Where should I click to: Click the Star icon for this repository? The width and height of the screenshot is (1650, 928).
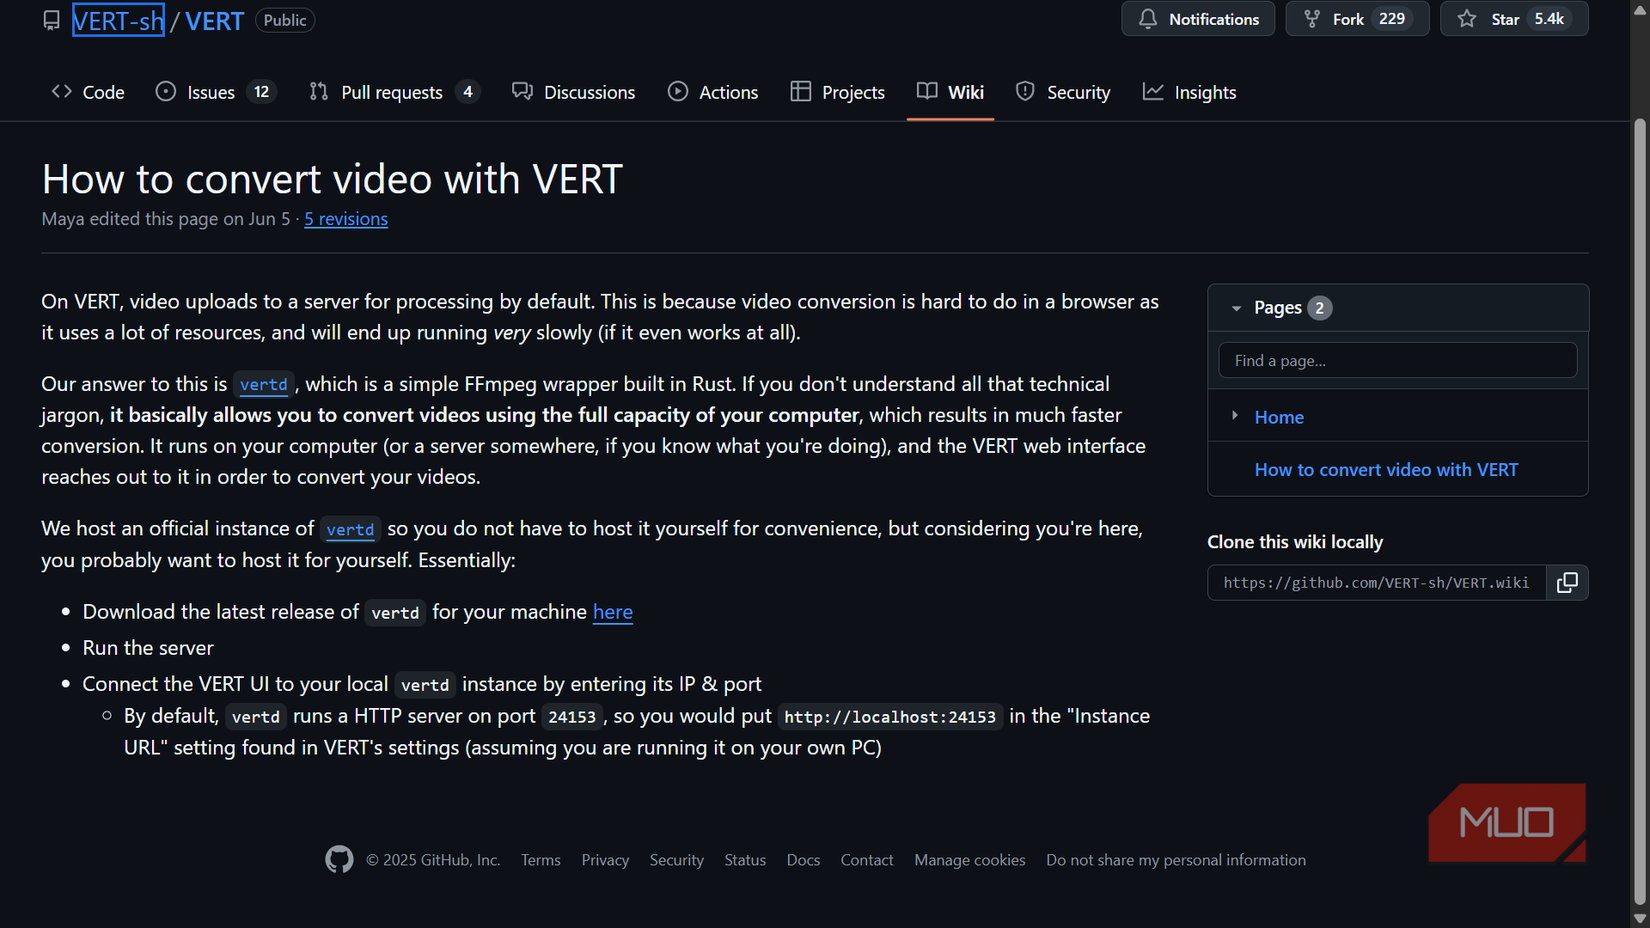point(1467,19)
